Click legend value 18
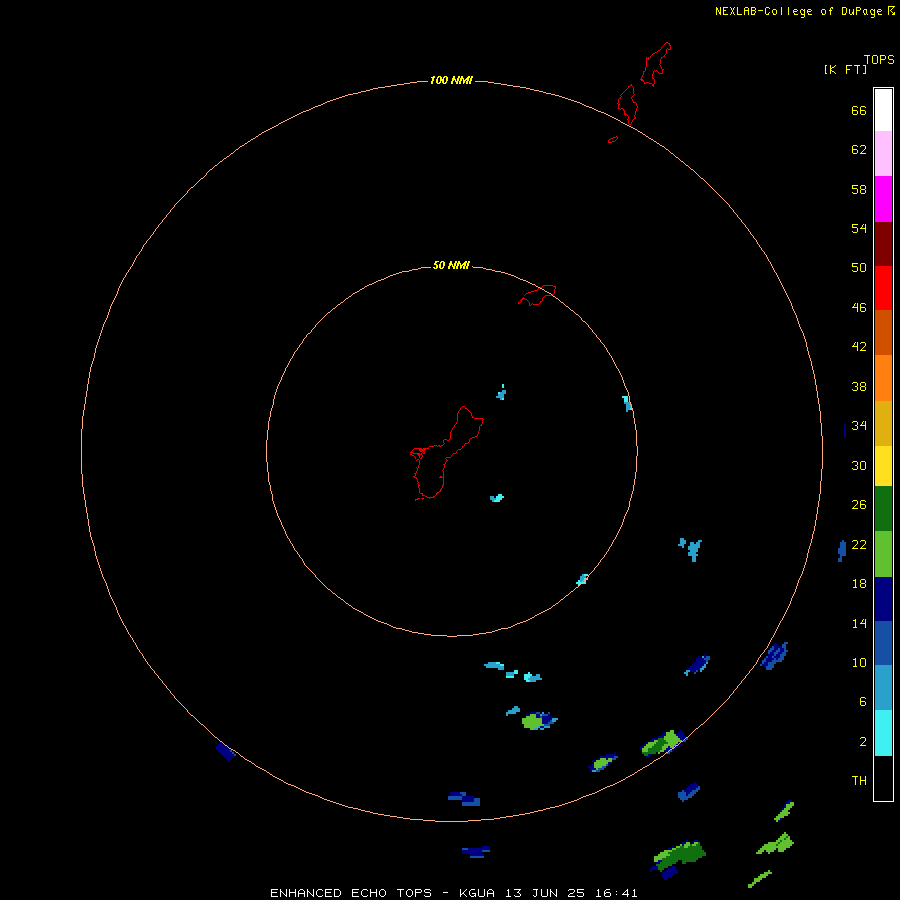This screenshot has width=900, height=900. coord(859,584)
